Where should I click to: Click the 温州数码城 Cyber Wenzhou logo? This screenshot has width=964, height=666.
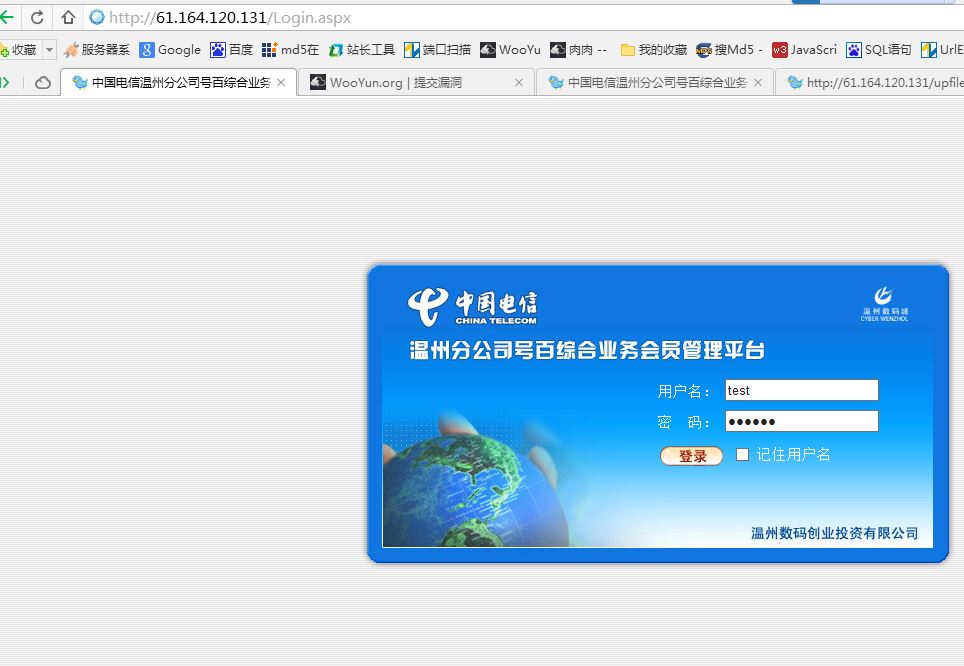click(884, 304)
